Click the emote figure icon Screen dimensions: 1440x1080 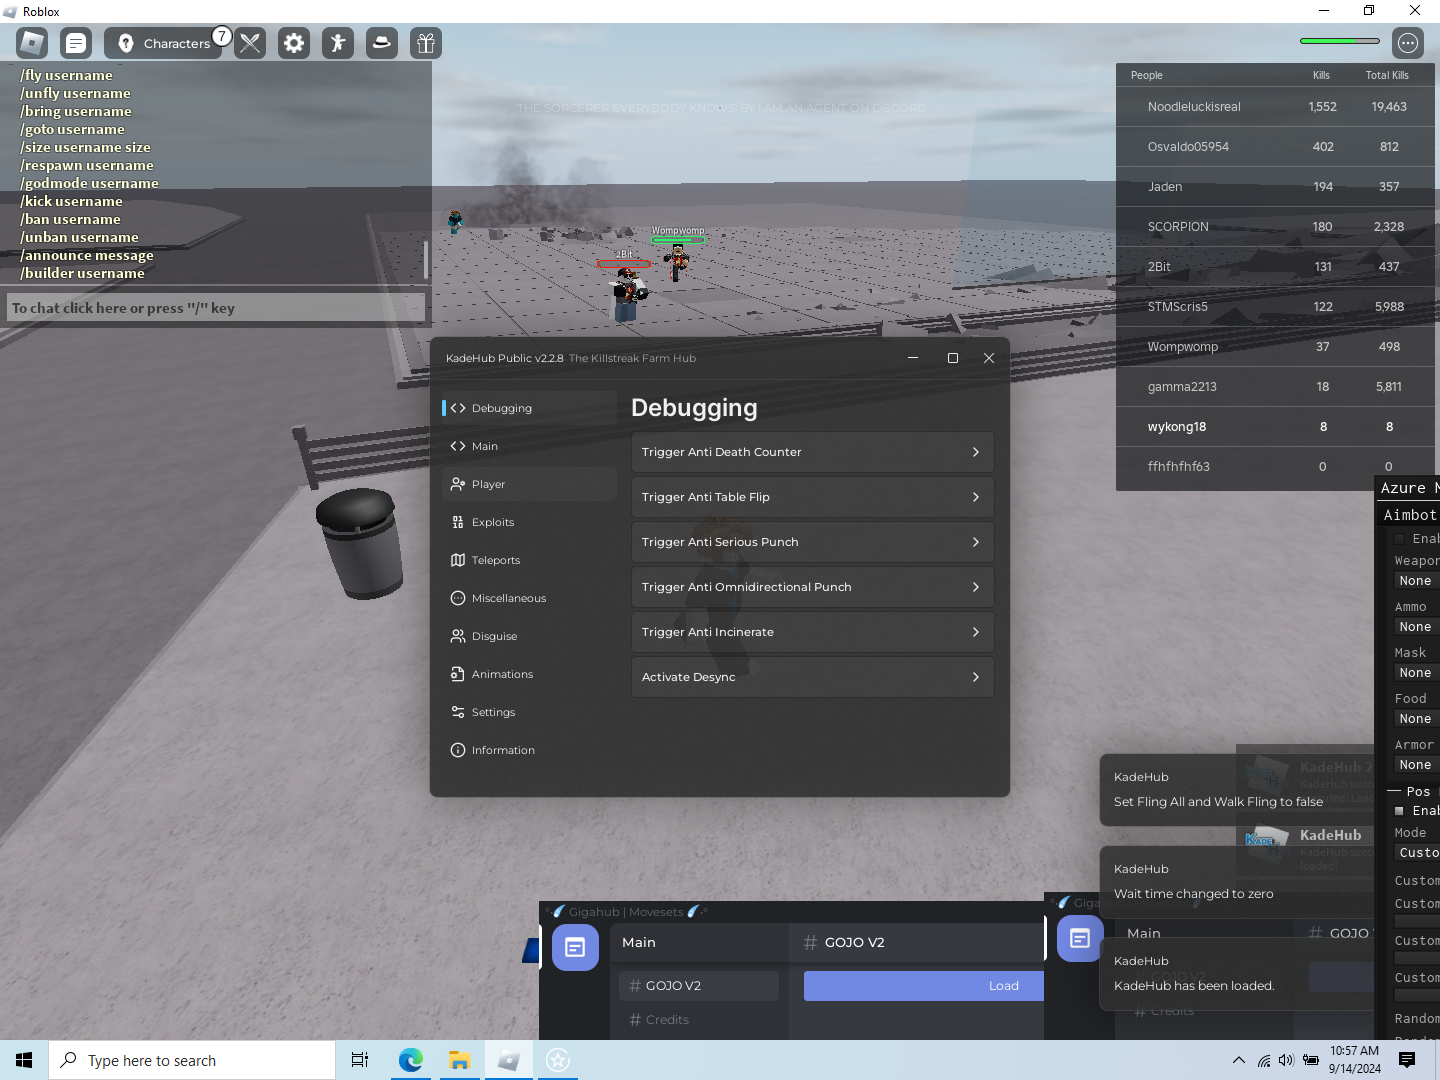[x=338, y=43]
